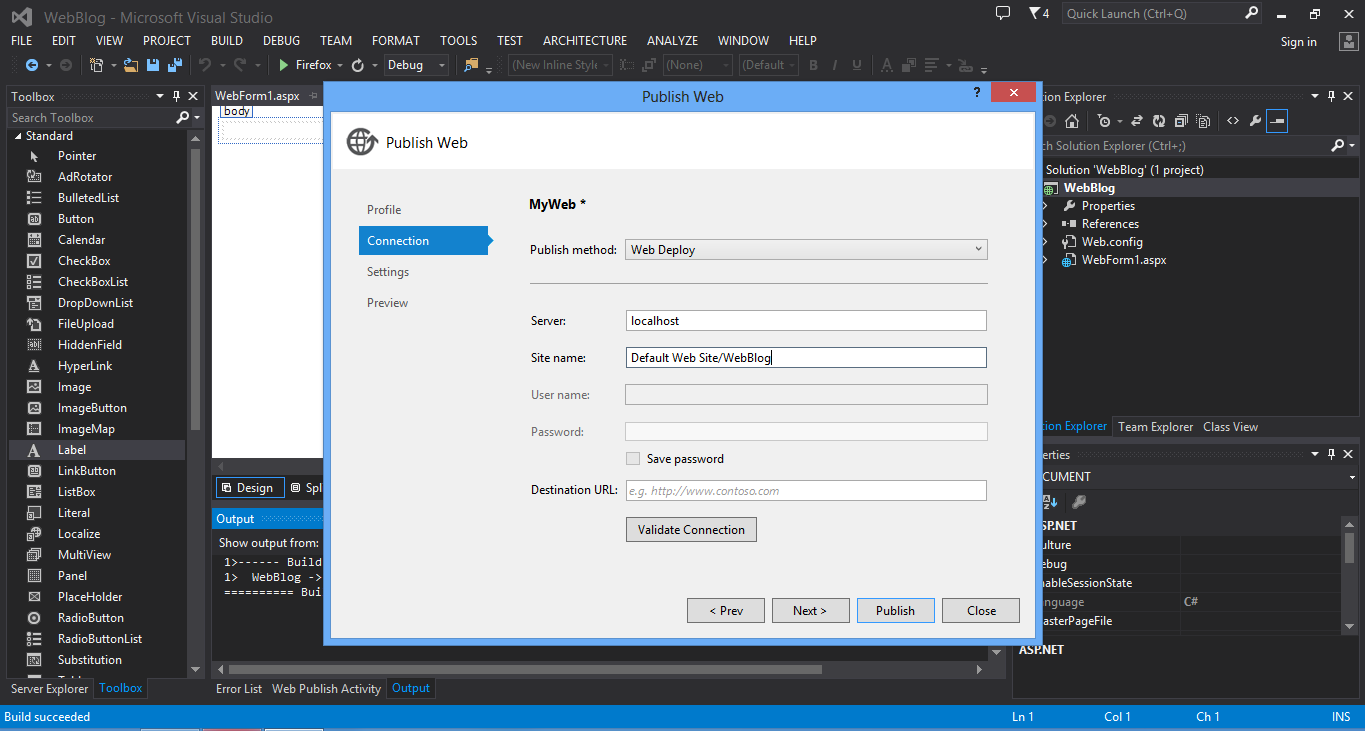1365x731 pixels.
Task: Open the Firefox browser selection dropdown arrow
Action: pos(340,65)
